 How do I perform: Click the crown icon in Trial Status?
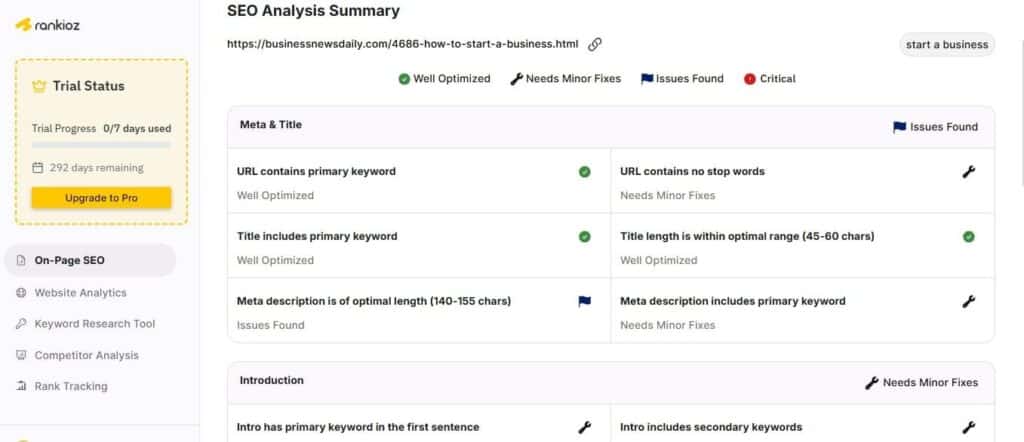pos(40,86)
